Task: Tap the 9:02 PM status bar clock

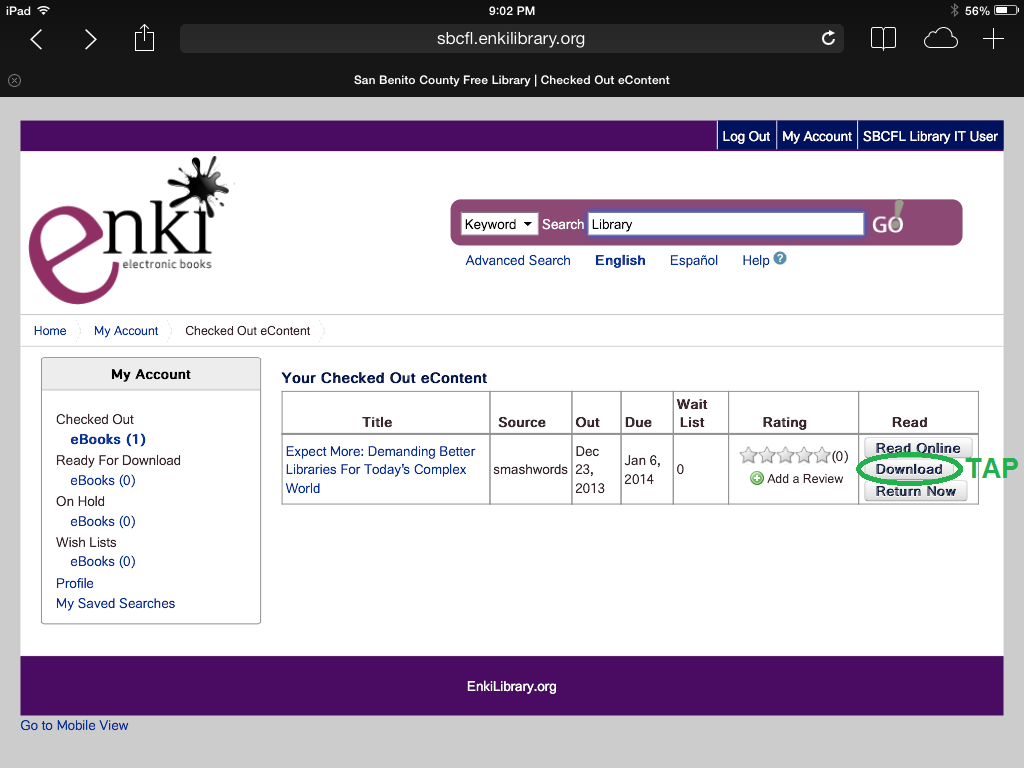Action: [x=511, y=10]
